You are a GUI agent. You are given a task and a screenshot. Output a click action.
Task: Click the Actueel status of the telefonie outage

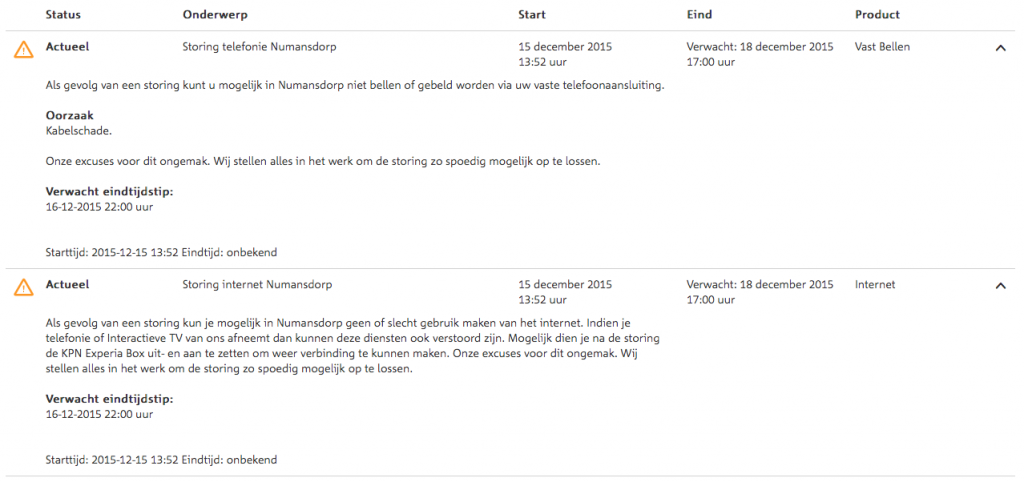[x=67, y=47]
